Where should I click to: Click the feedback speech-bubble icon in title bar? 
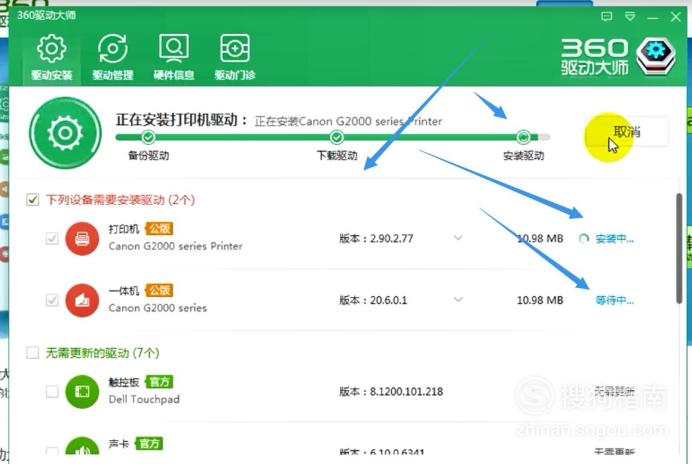click(x=607, y=17)
